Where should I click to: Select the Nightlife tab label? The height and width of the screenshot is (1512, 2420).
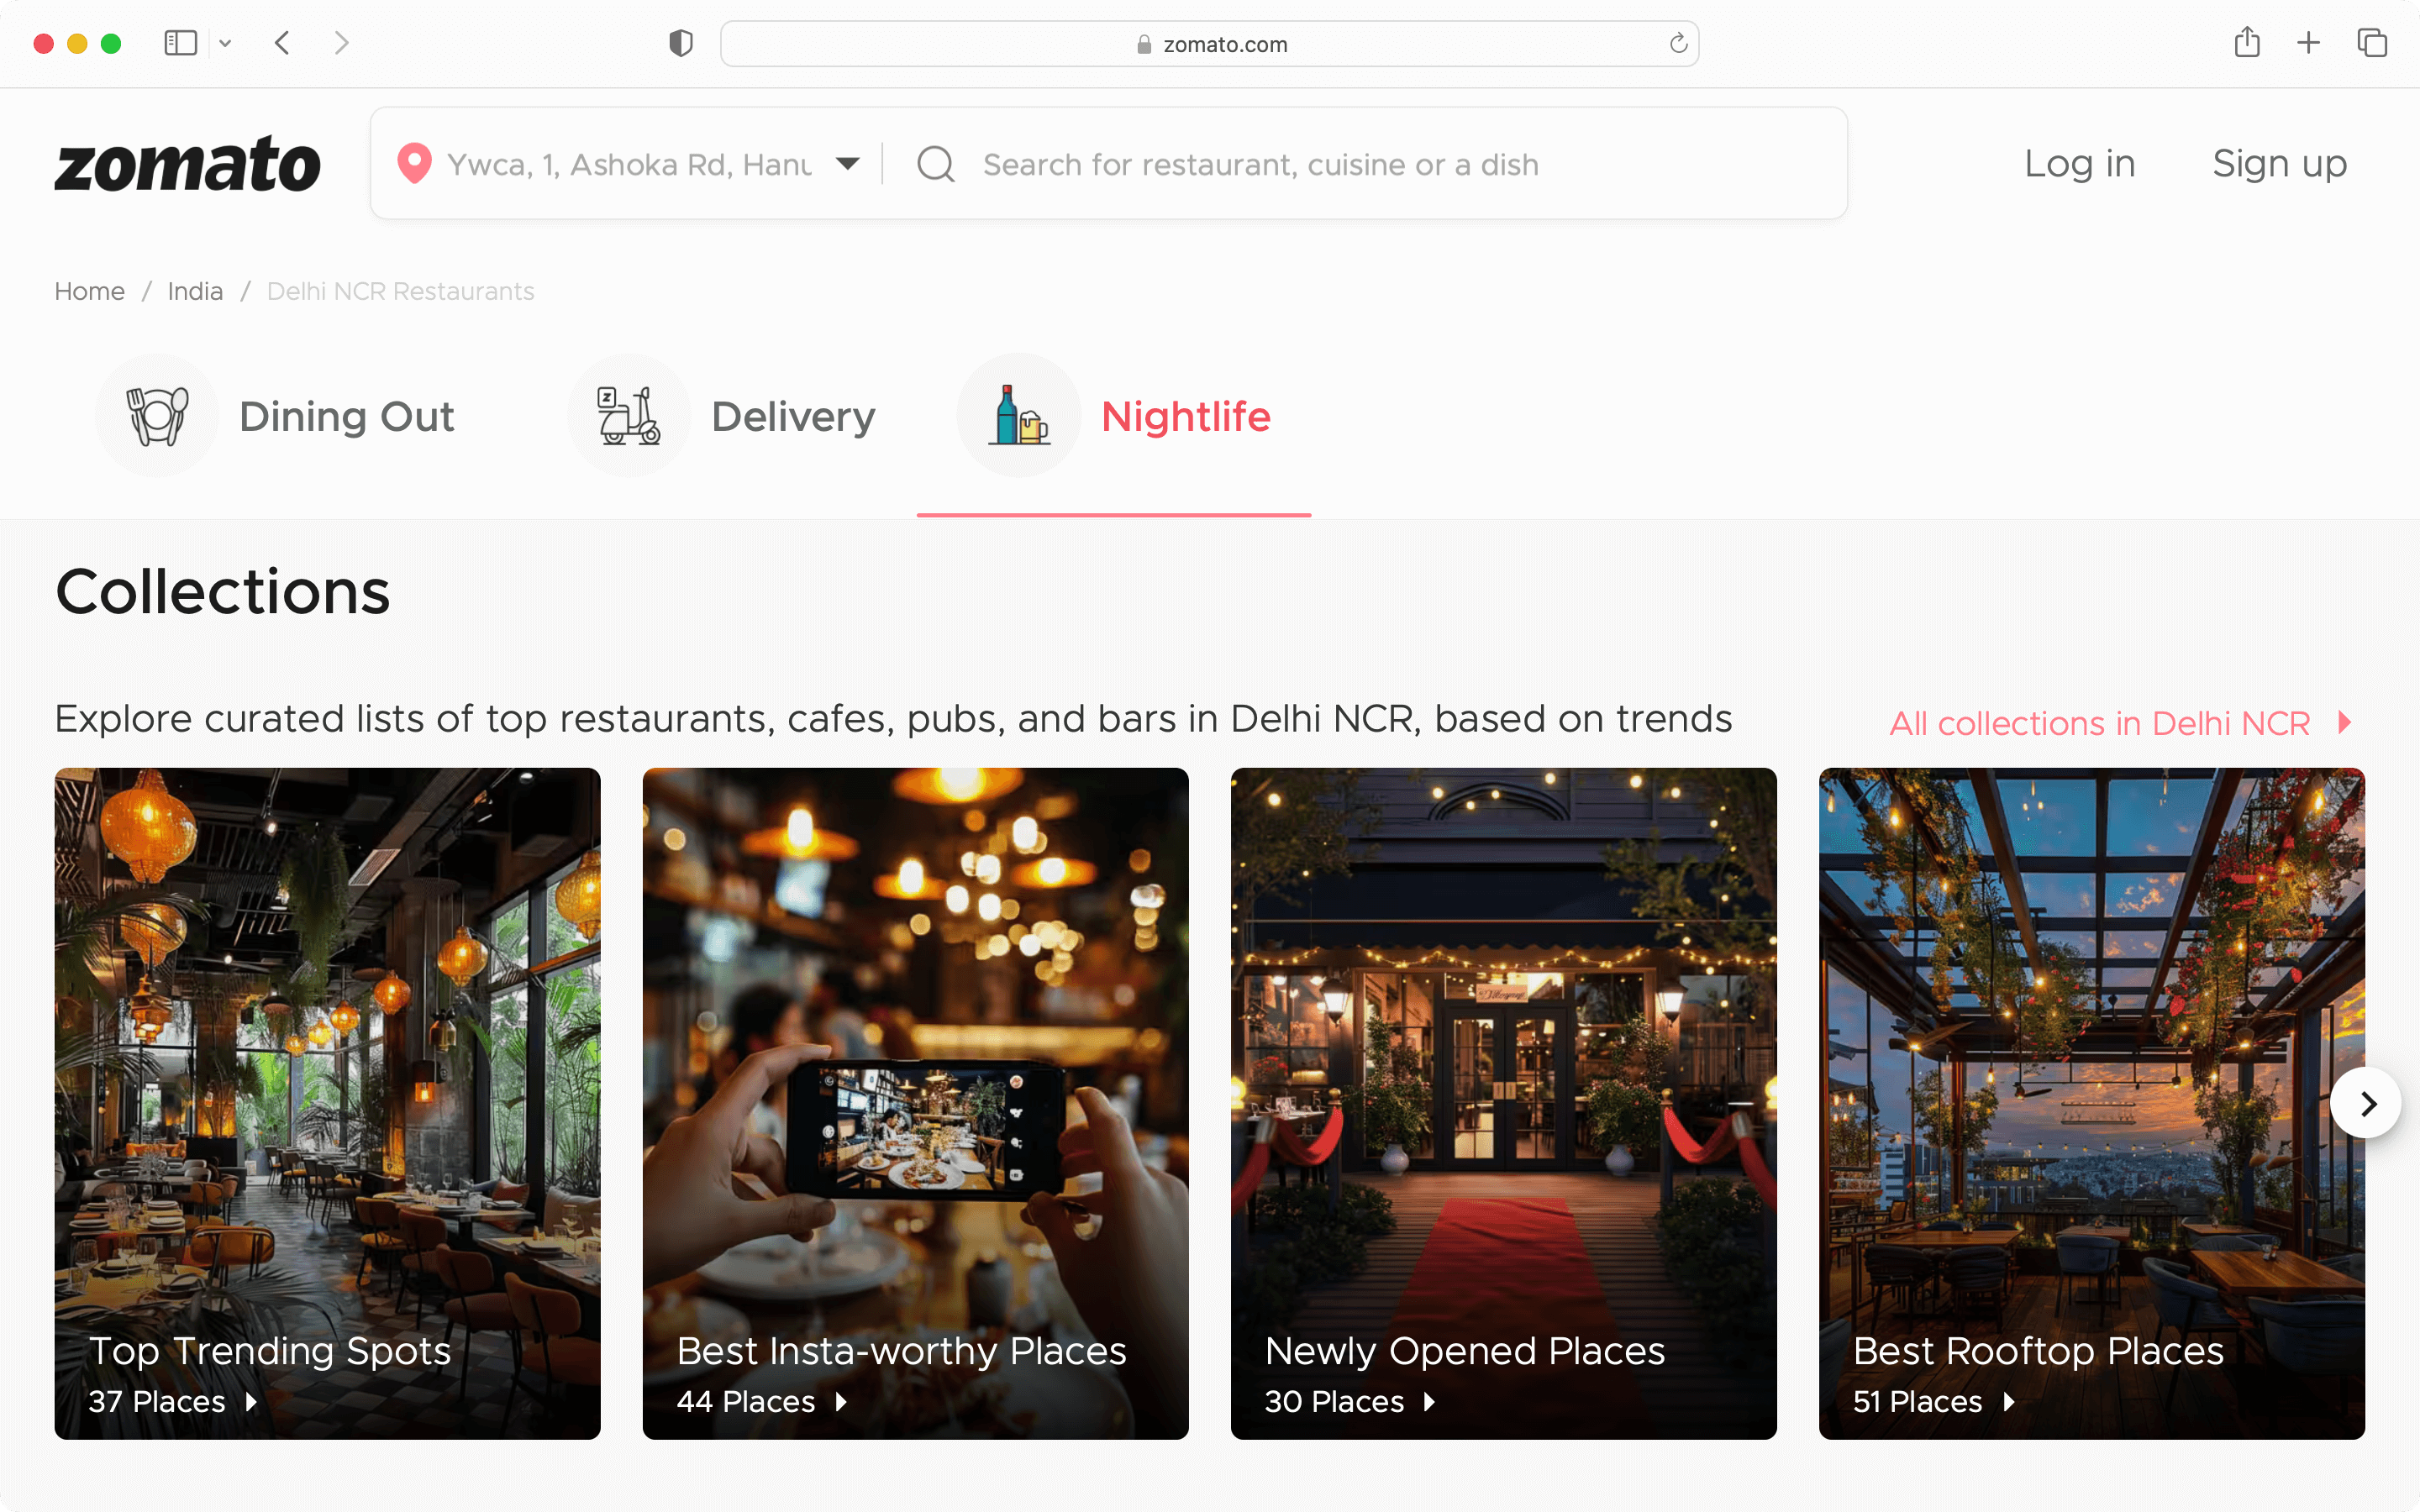point(1185,416)
